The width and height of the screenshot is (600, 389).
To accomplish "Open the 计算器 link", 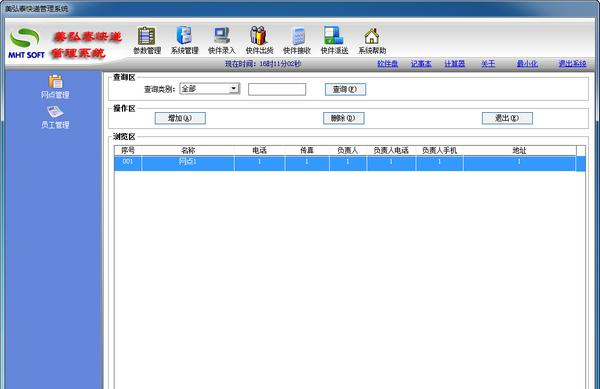I will point(454,64).
